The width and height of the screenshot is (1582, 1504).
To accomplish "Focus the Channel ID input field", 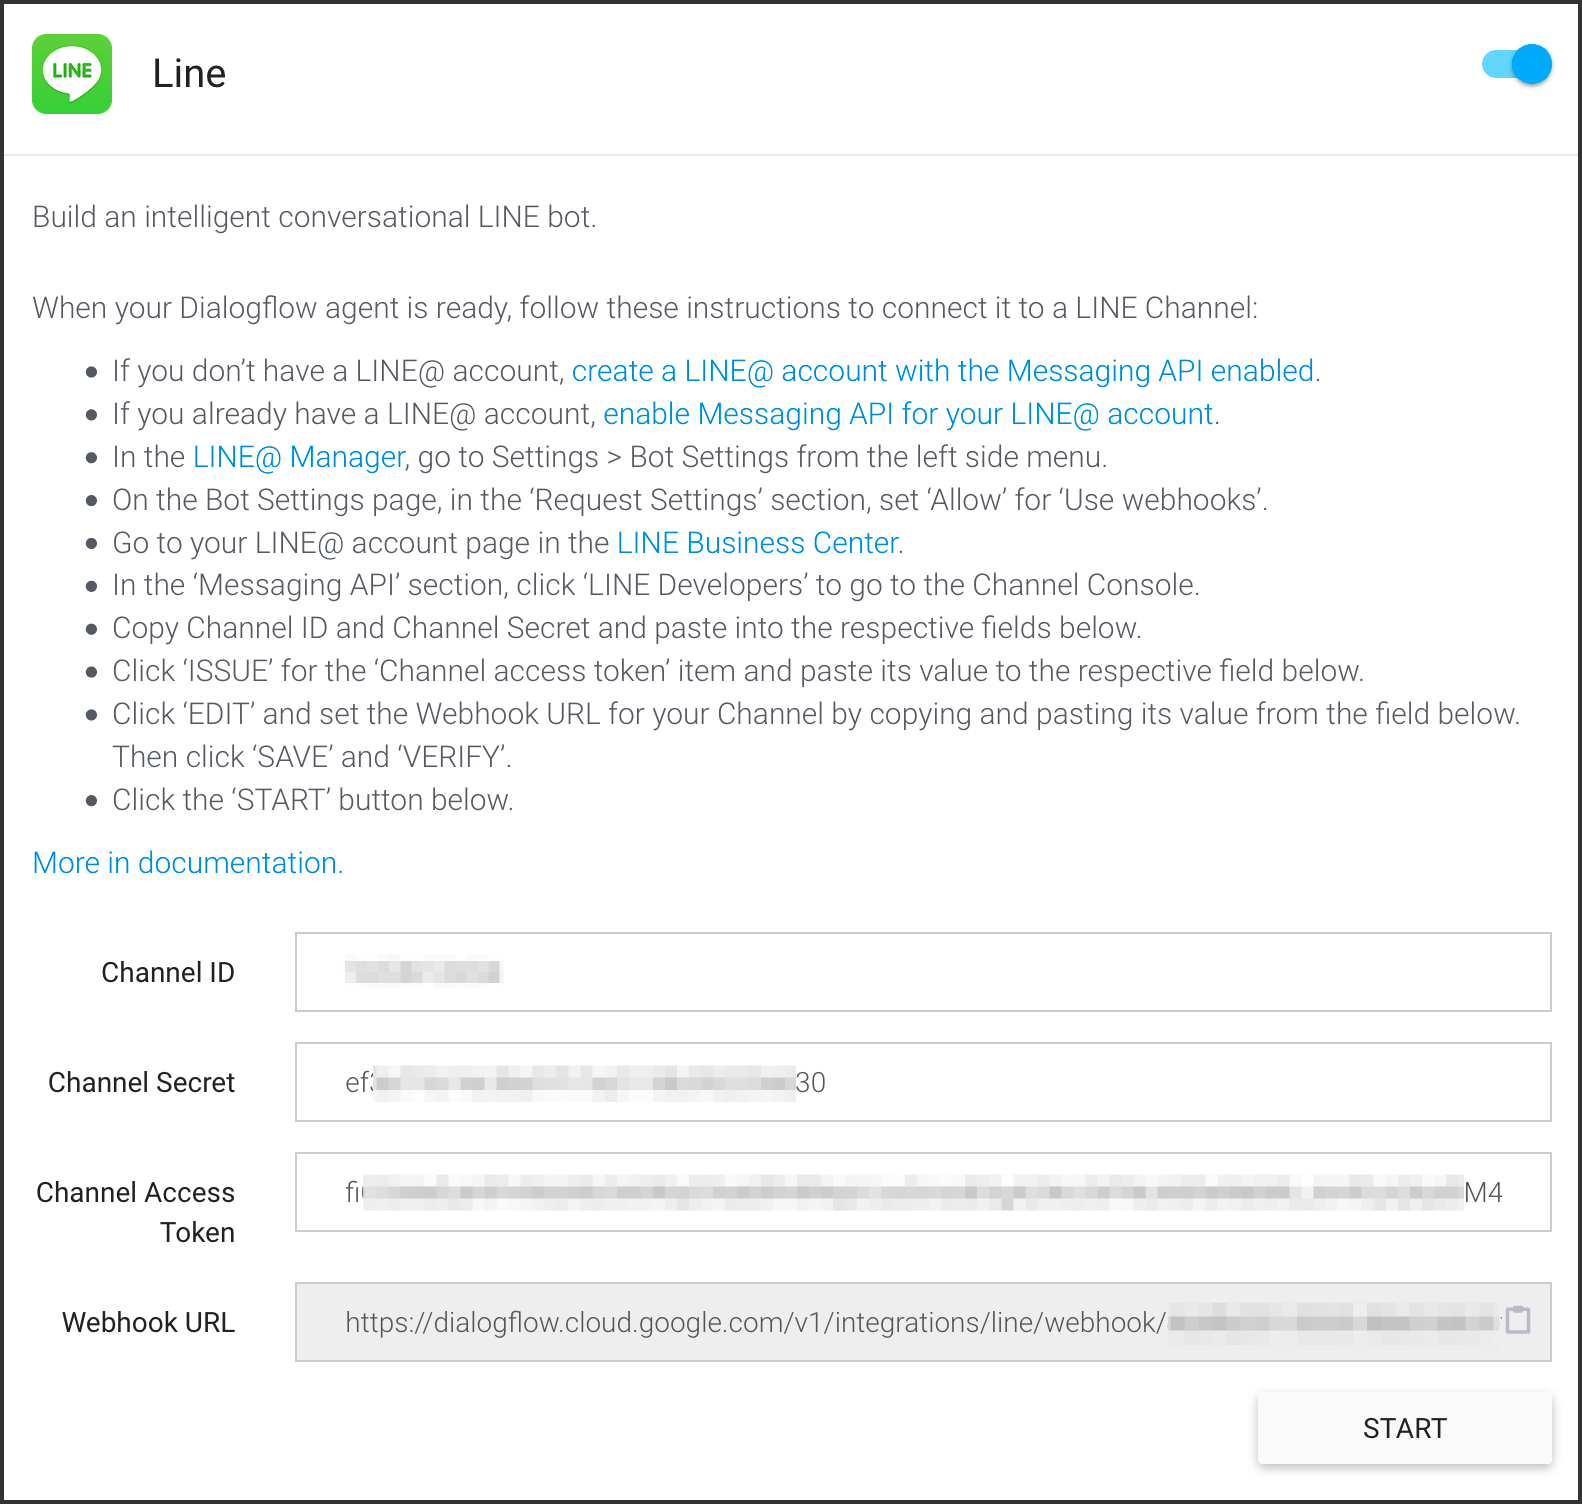I will coord(922,972).
